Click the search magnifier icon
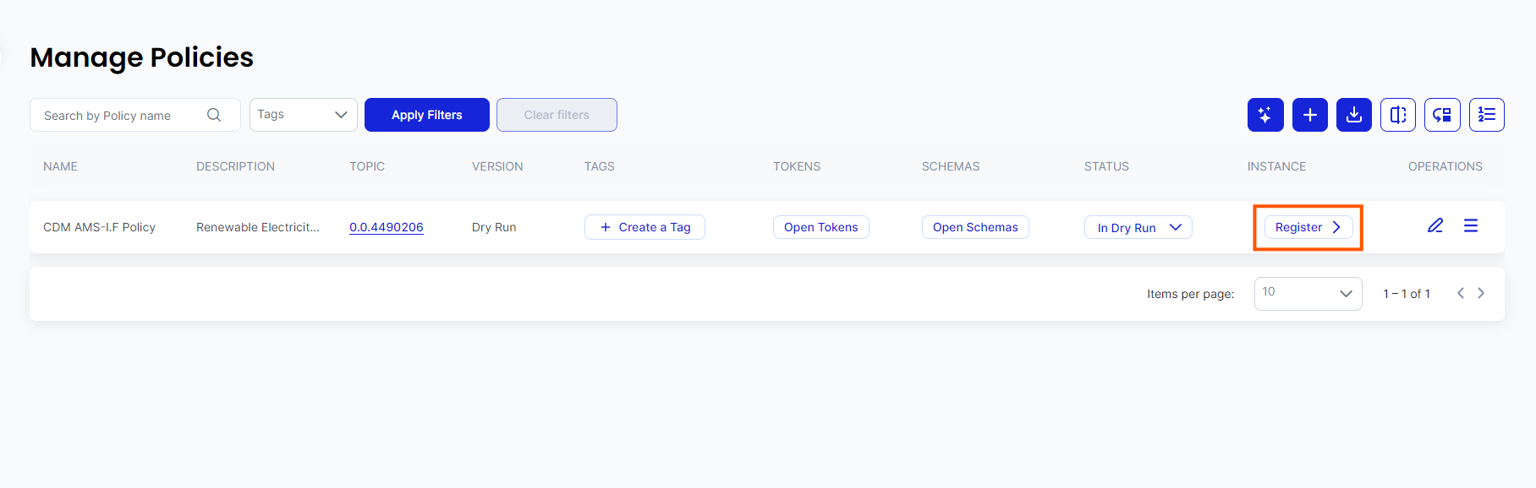Image resolution: width=1536 pixels, height=488 pixels. click(x=214, y=115)
